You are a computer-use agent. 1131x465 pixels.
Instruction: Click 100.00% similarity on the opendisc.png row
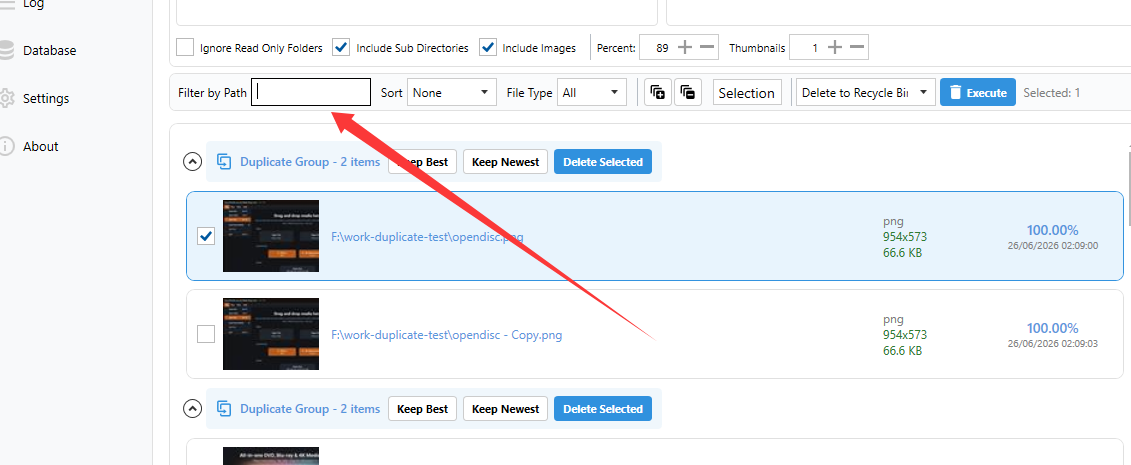coord(1052,230)
